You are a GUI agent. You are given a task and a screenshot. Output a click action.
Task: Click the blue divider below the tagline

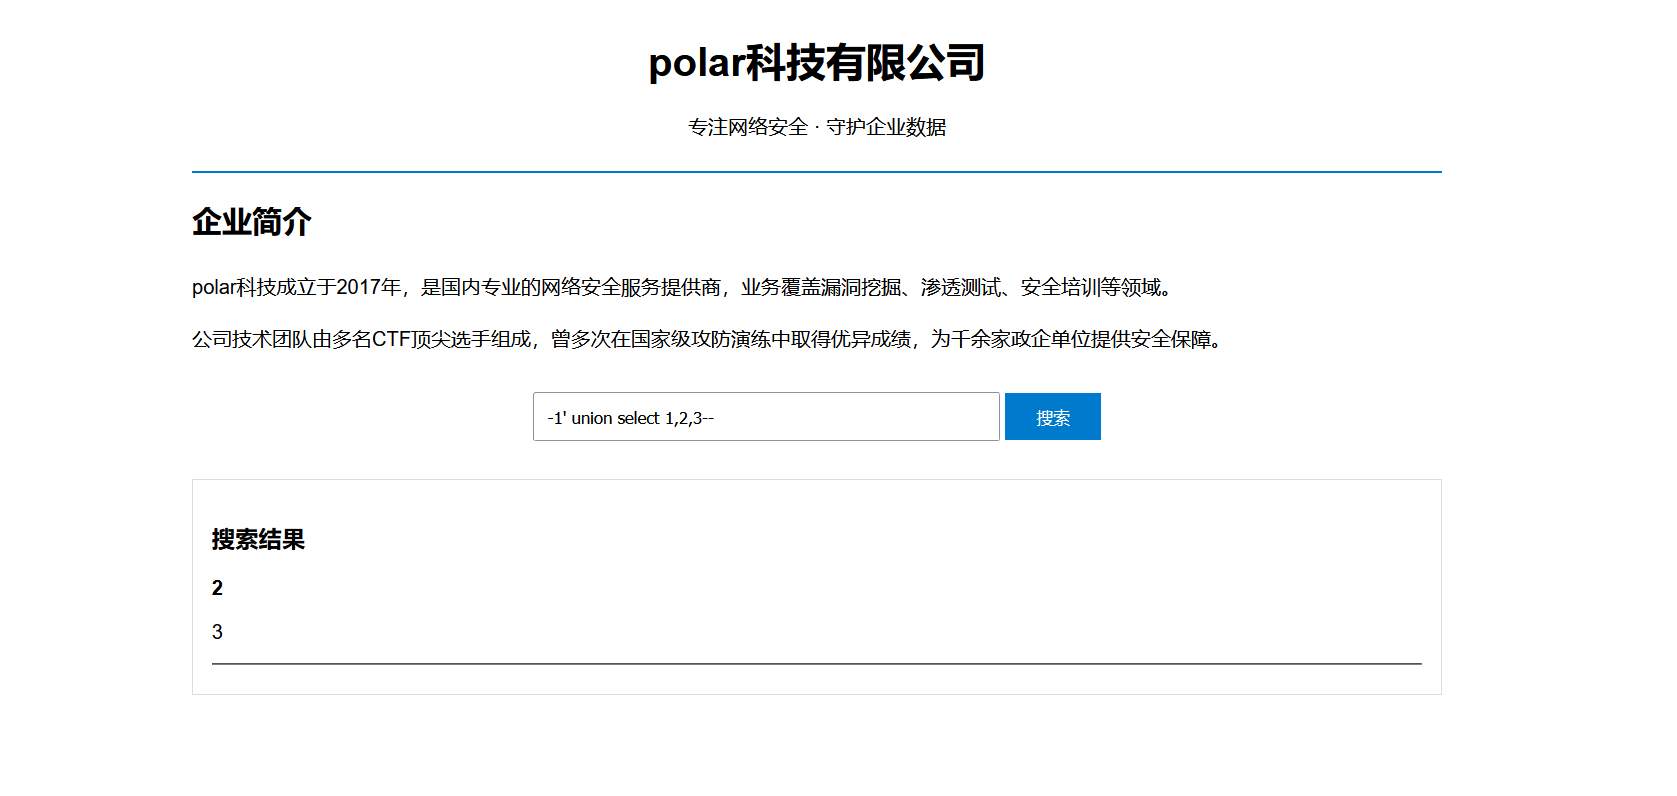pos(817,172)
